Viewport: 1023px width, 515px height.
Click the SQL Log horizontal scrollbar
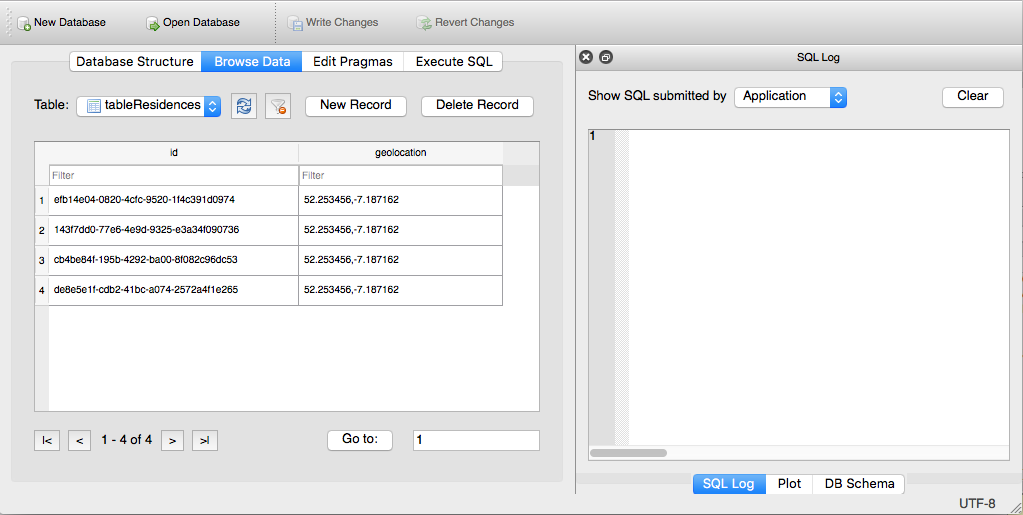click(628, 453)
